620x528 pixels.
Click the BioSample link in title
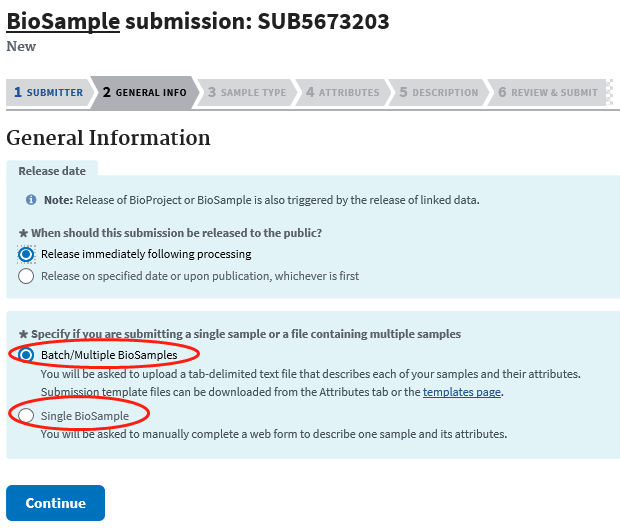(x=63, y=21)
